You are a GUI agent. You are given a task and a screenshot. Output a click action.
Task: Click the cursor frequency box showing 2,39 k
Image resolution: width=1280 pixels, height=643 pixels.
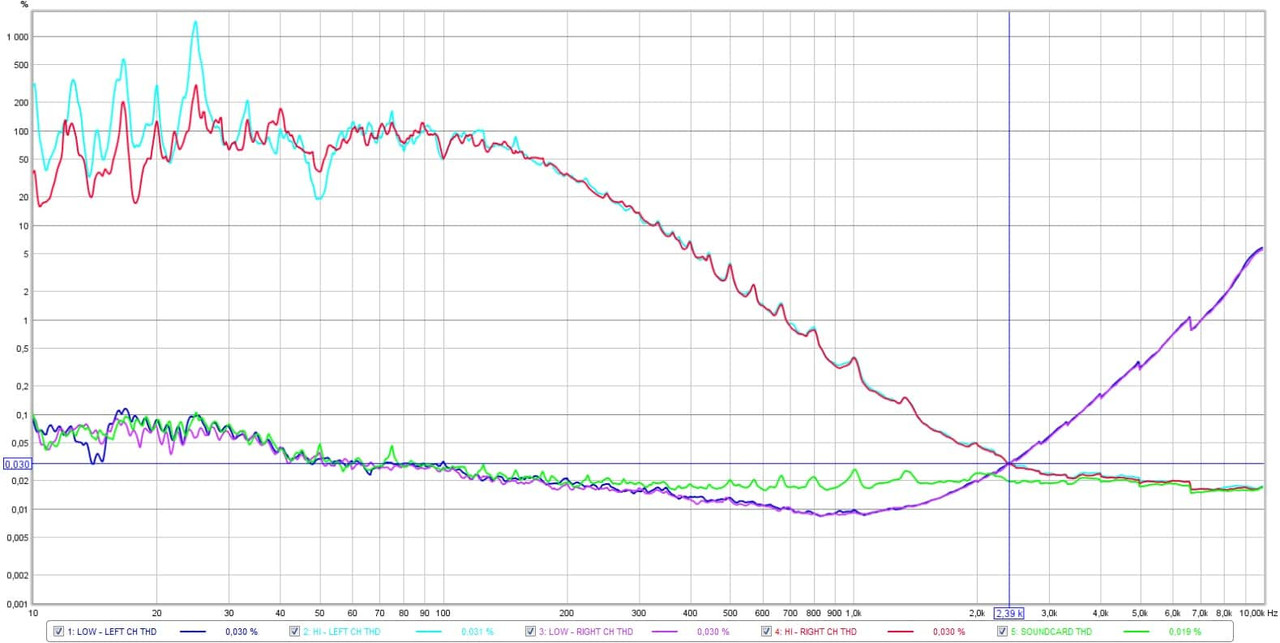point(1008,612)
